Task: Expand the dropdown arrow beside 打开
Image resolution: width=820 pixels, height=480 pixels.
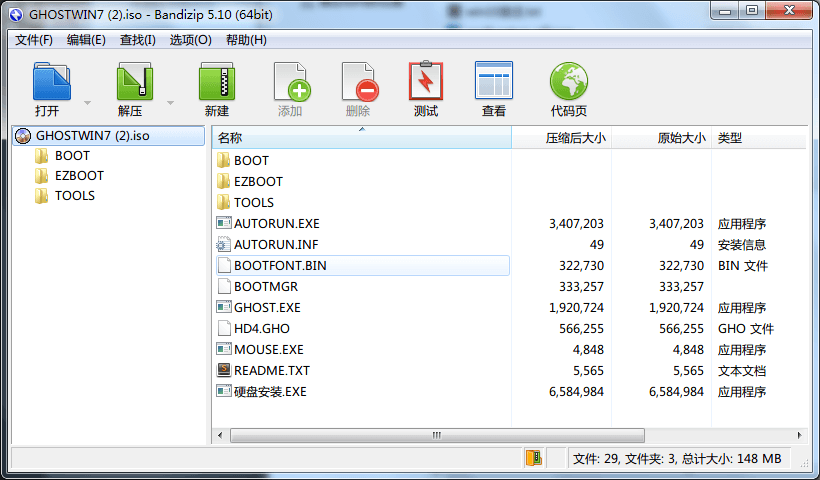Action: 88,103
